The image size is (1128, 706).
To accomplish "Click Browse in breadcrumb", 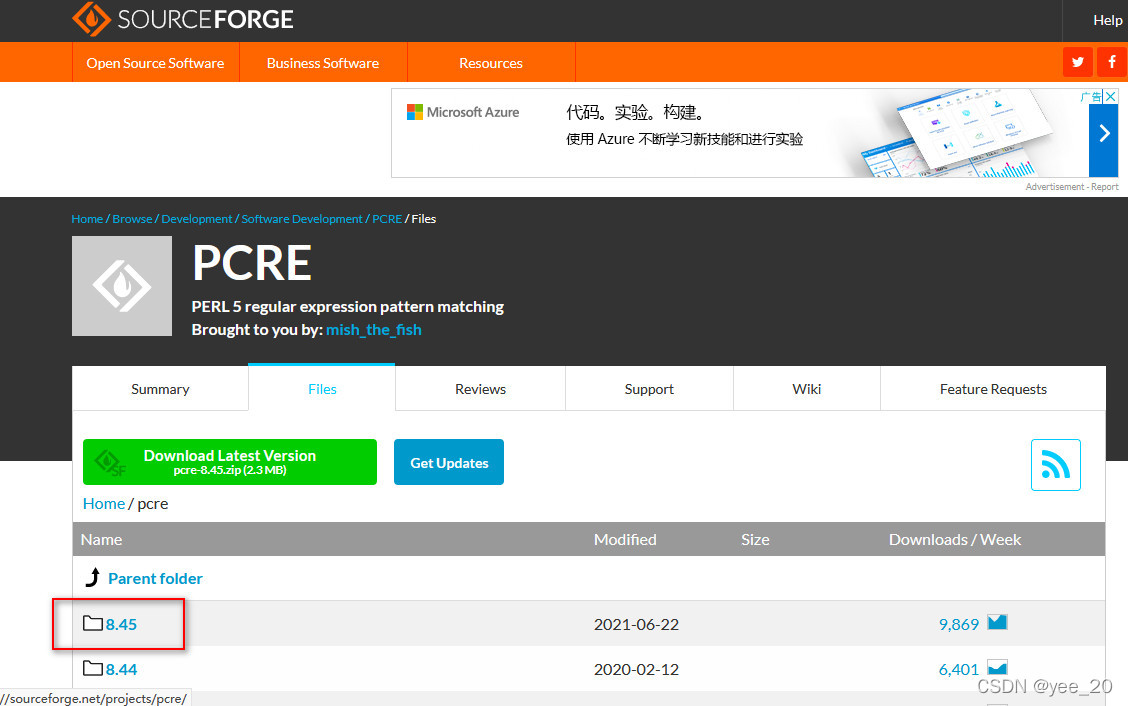I will point(132,219).
